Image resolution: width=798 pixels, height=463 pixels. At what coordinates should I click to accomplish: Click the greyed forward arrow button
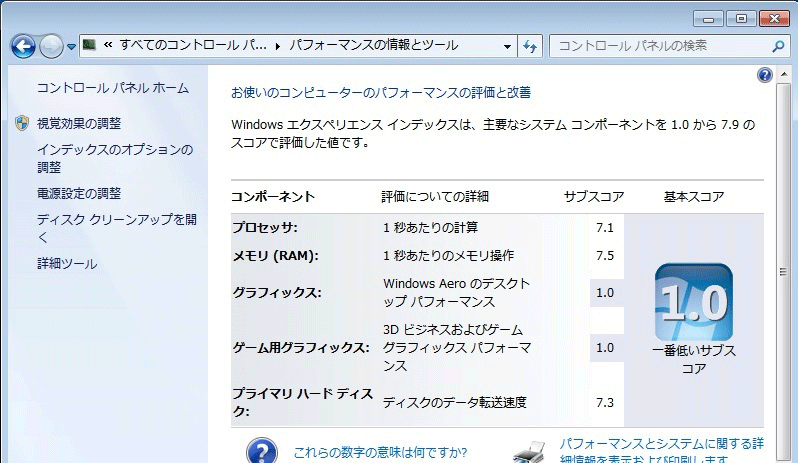pyautogui.click(x=51, y=47)
